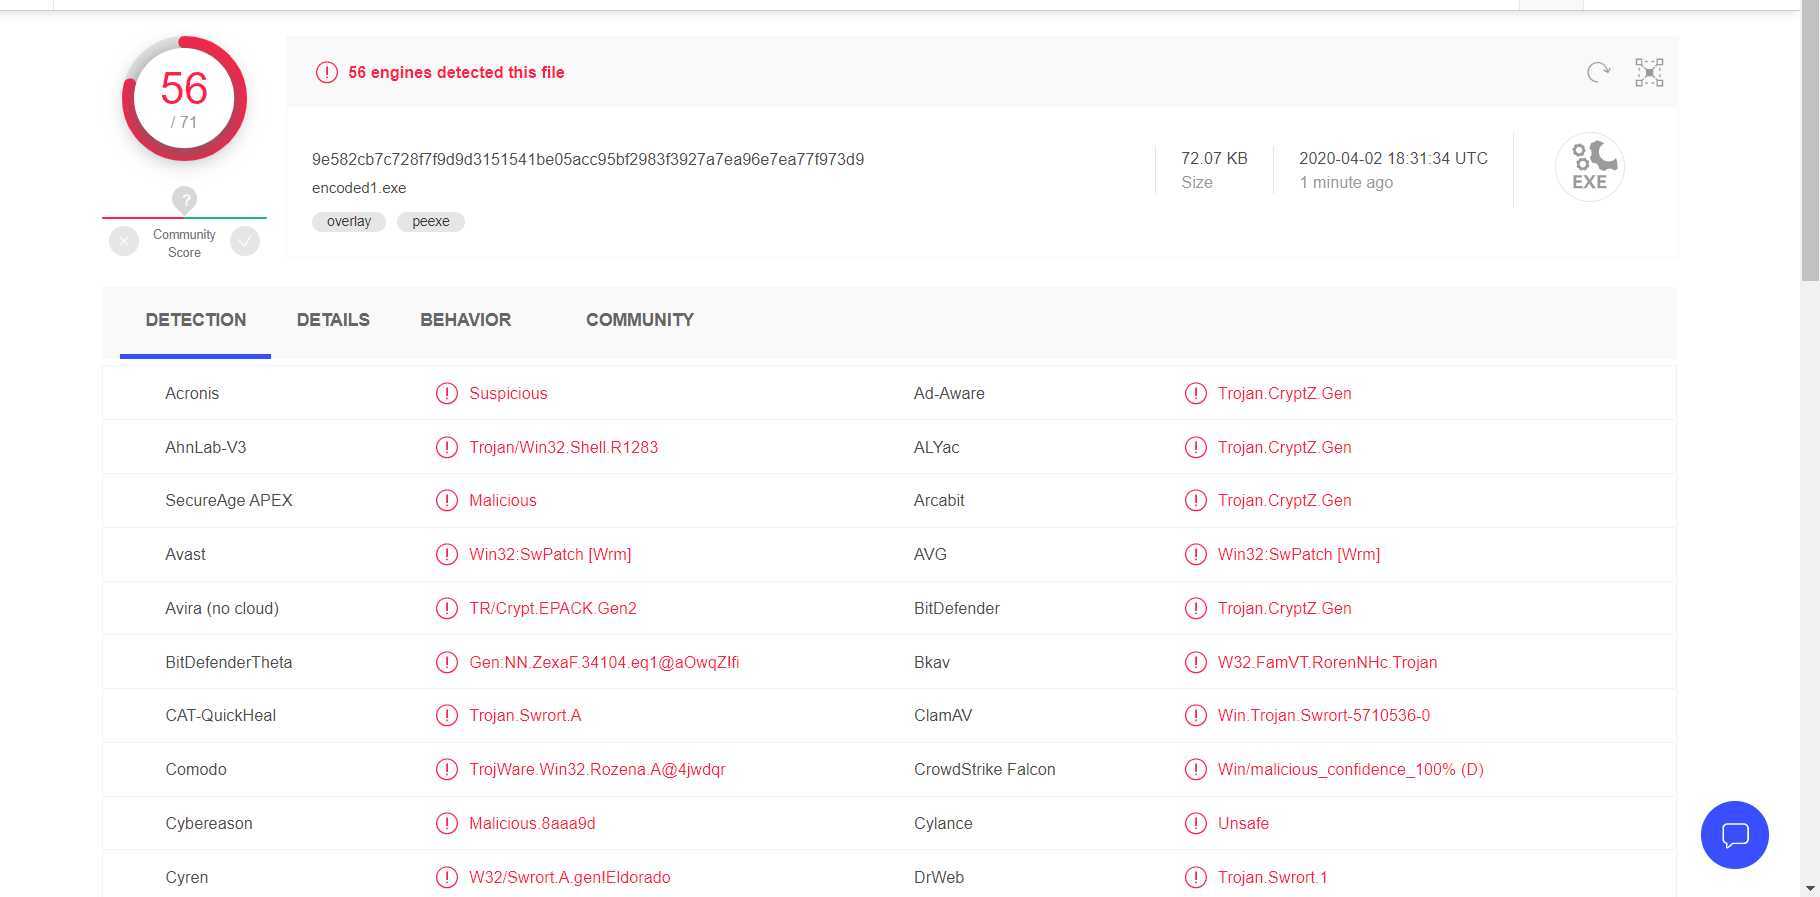Click the detection score circle 56/71
This screenshot has height=897, width=1820.
point(184,98)
